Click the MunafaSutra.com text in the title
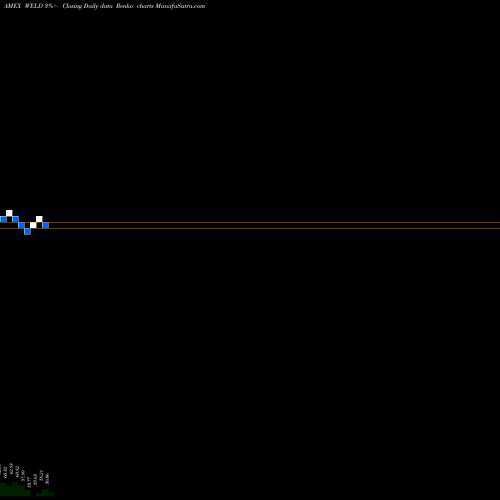 coord(180,6)
